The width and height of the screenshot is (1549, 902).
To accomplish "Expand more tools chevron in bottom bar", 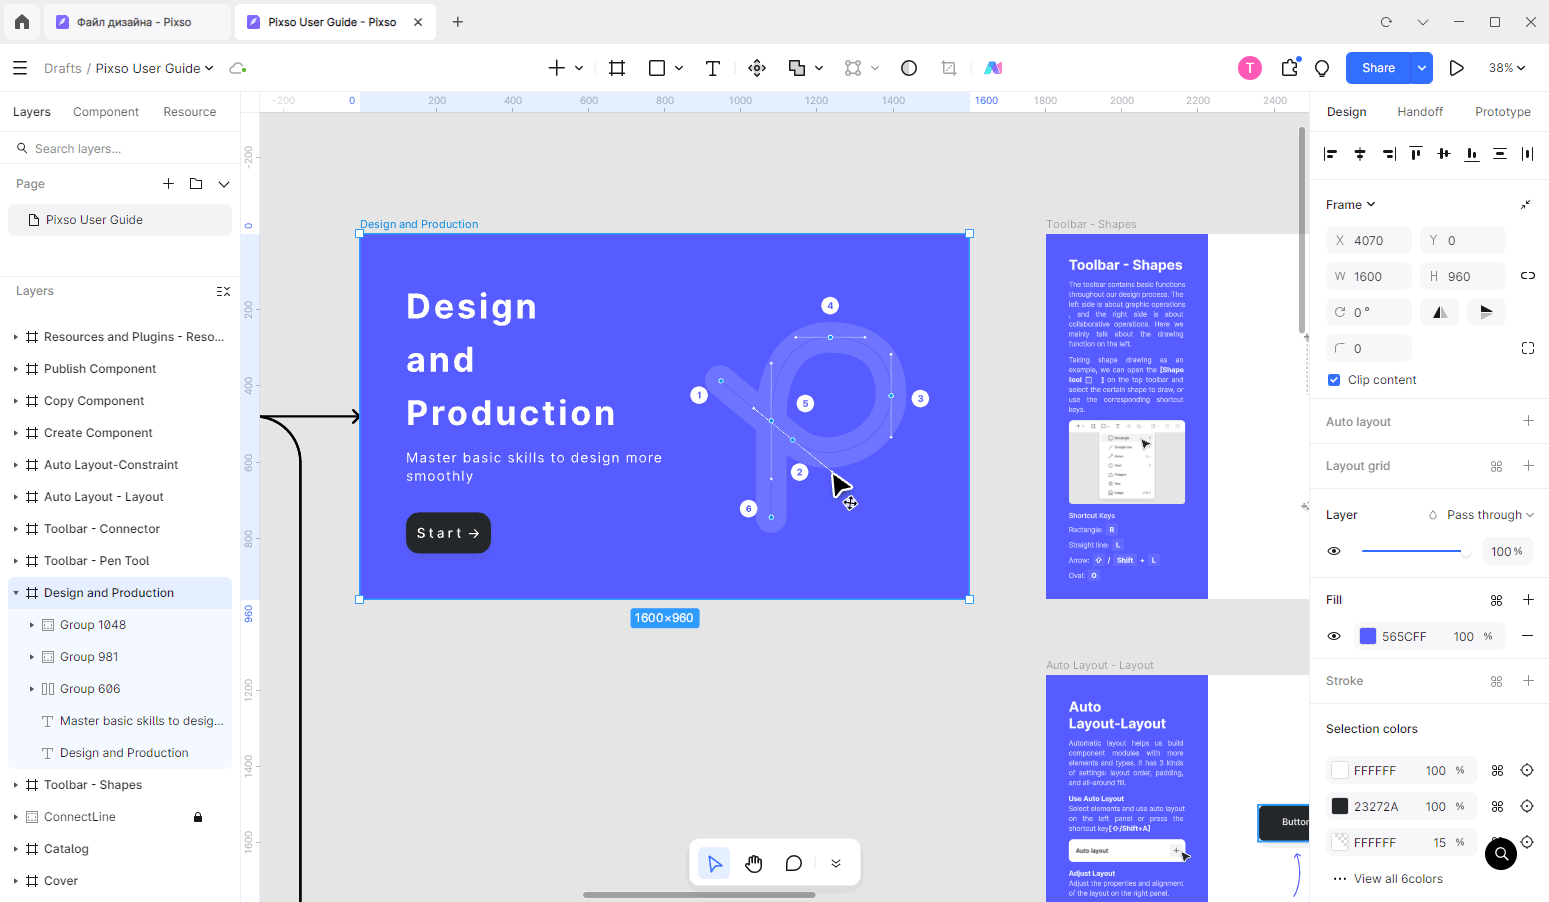I will pyautogui.click(x=836, y=863).
